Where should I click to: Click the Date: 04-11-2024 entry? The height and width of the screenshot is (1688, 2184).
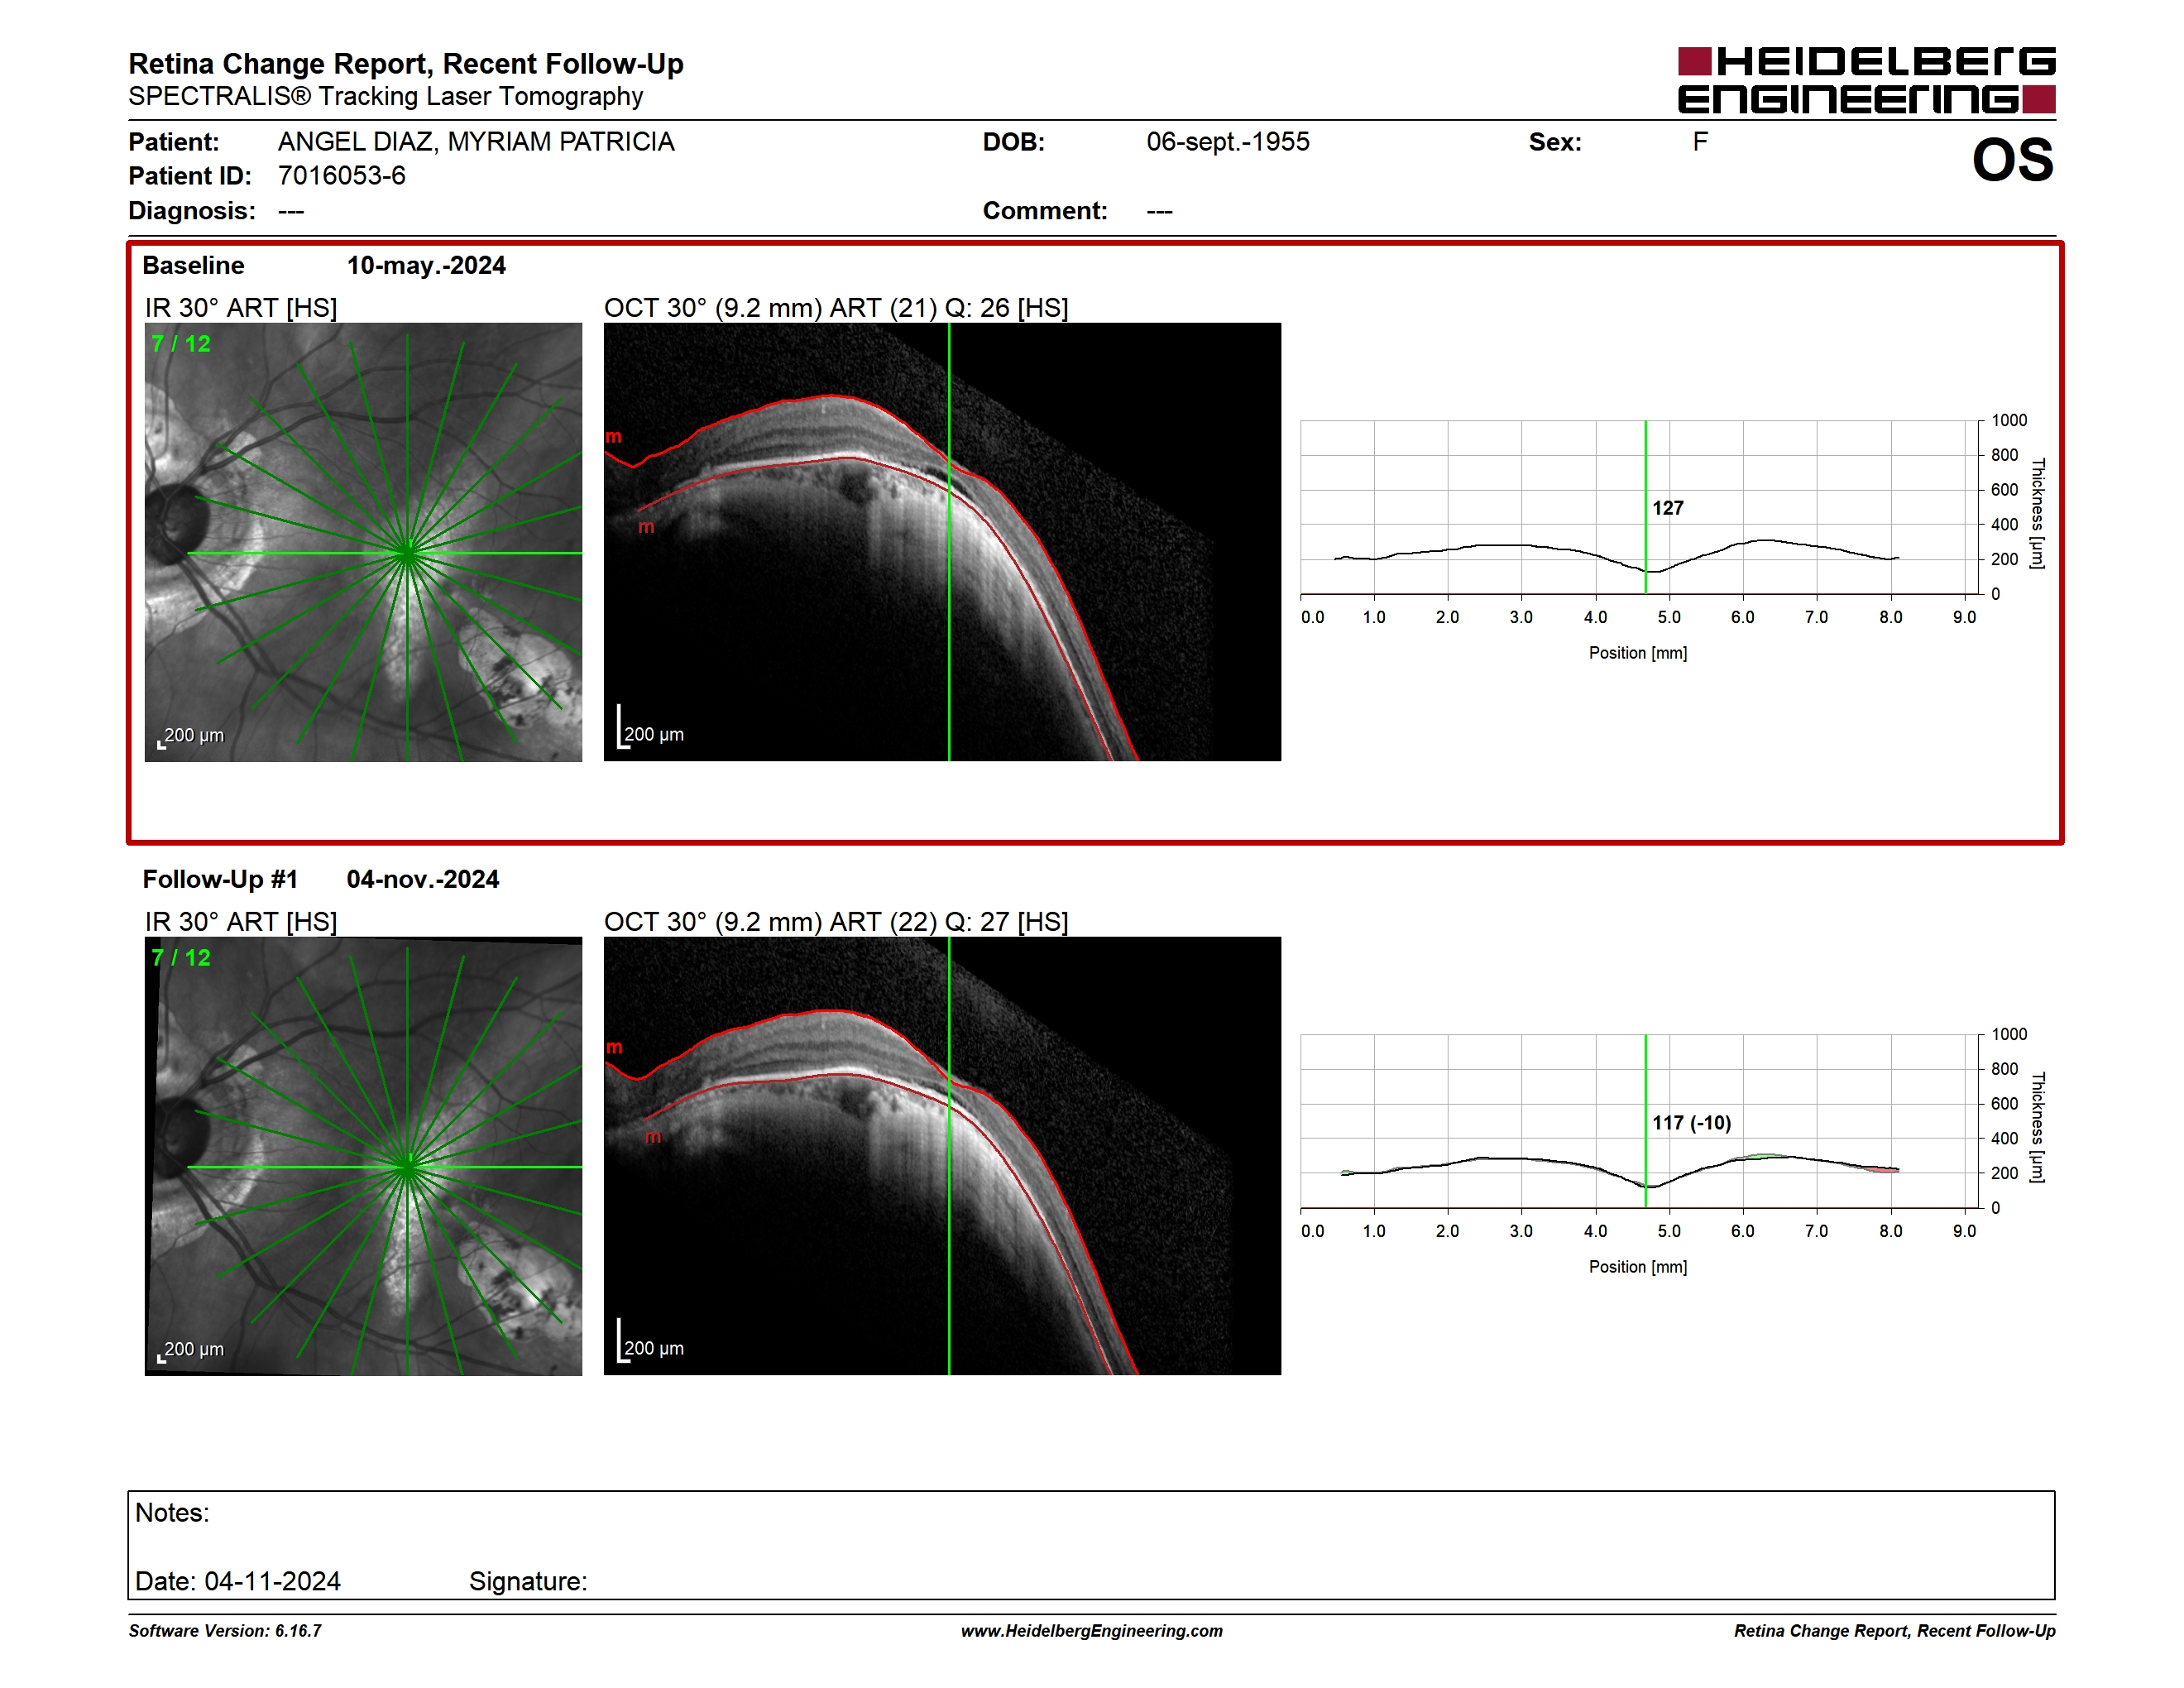pyautogui.click(x=238, y=1581)
